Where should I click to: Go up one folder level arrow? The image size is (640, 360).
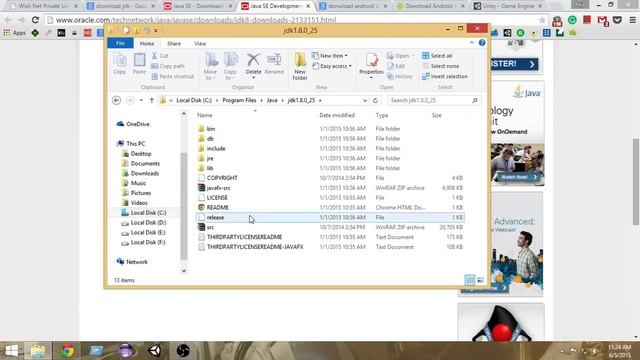pos(151,100)
